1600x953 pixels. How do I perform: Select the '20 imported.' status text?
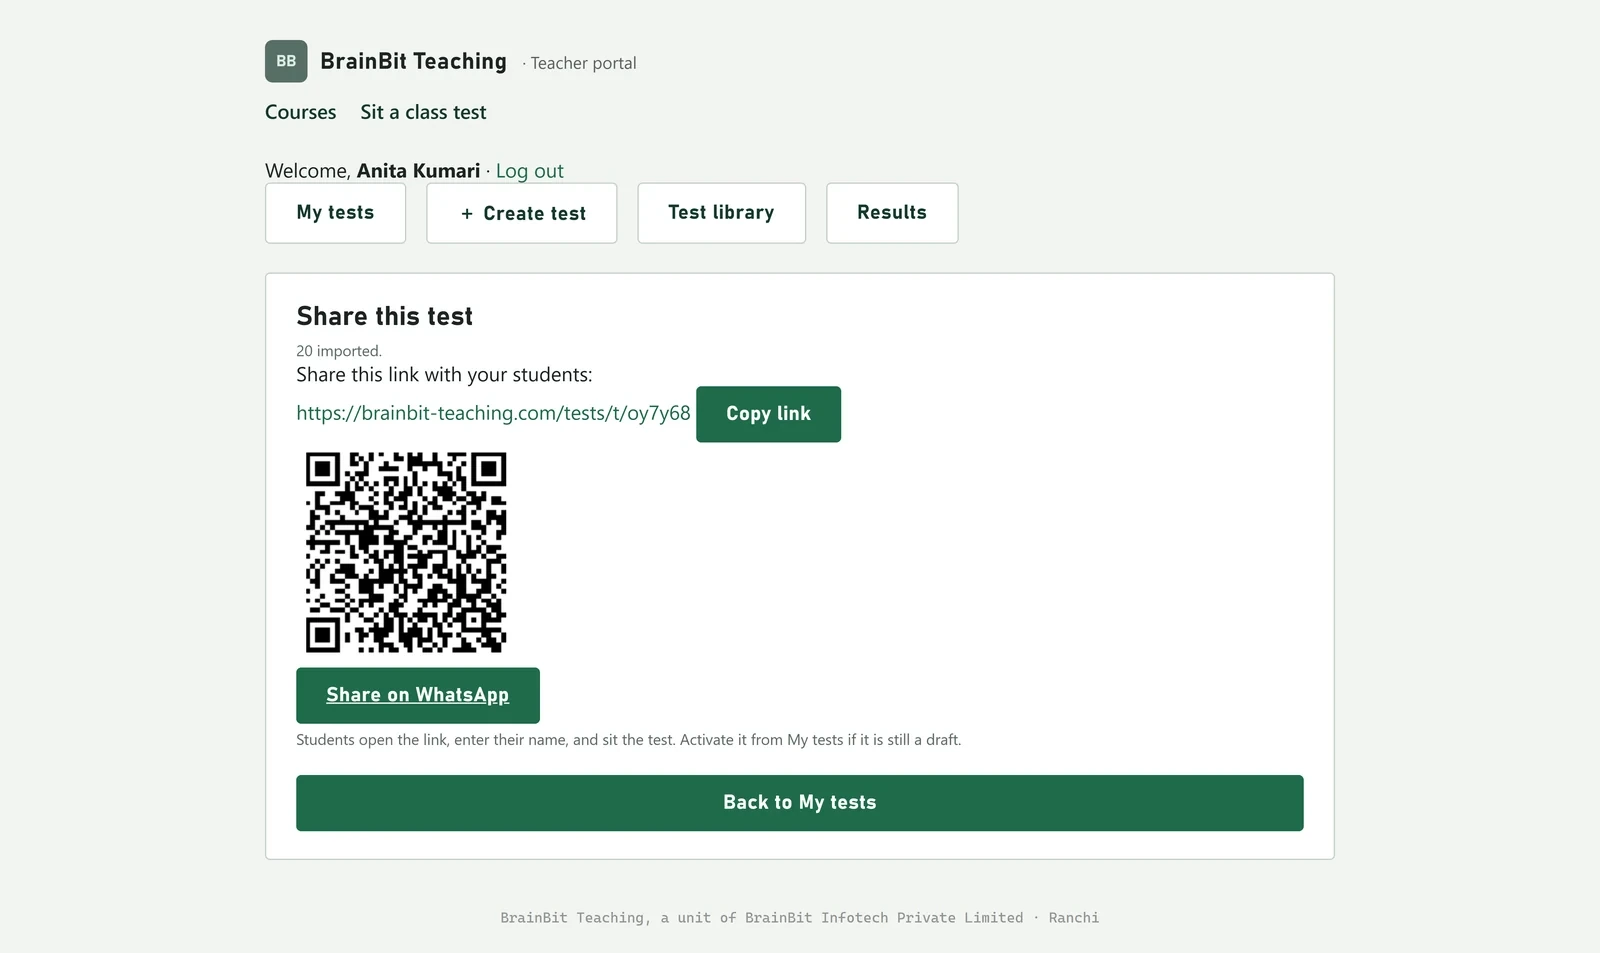click(339, 351)
